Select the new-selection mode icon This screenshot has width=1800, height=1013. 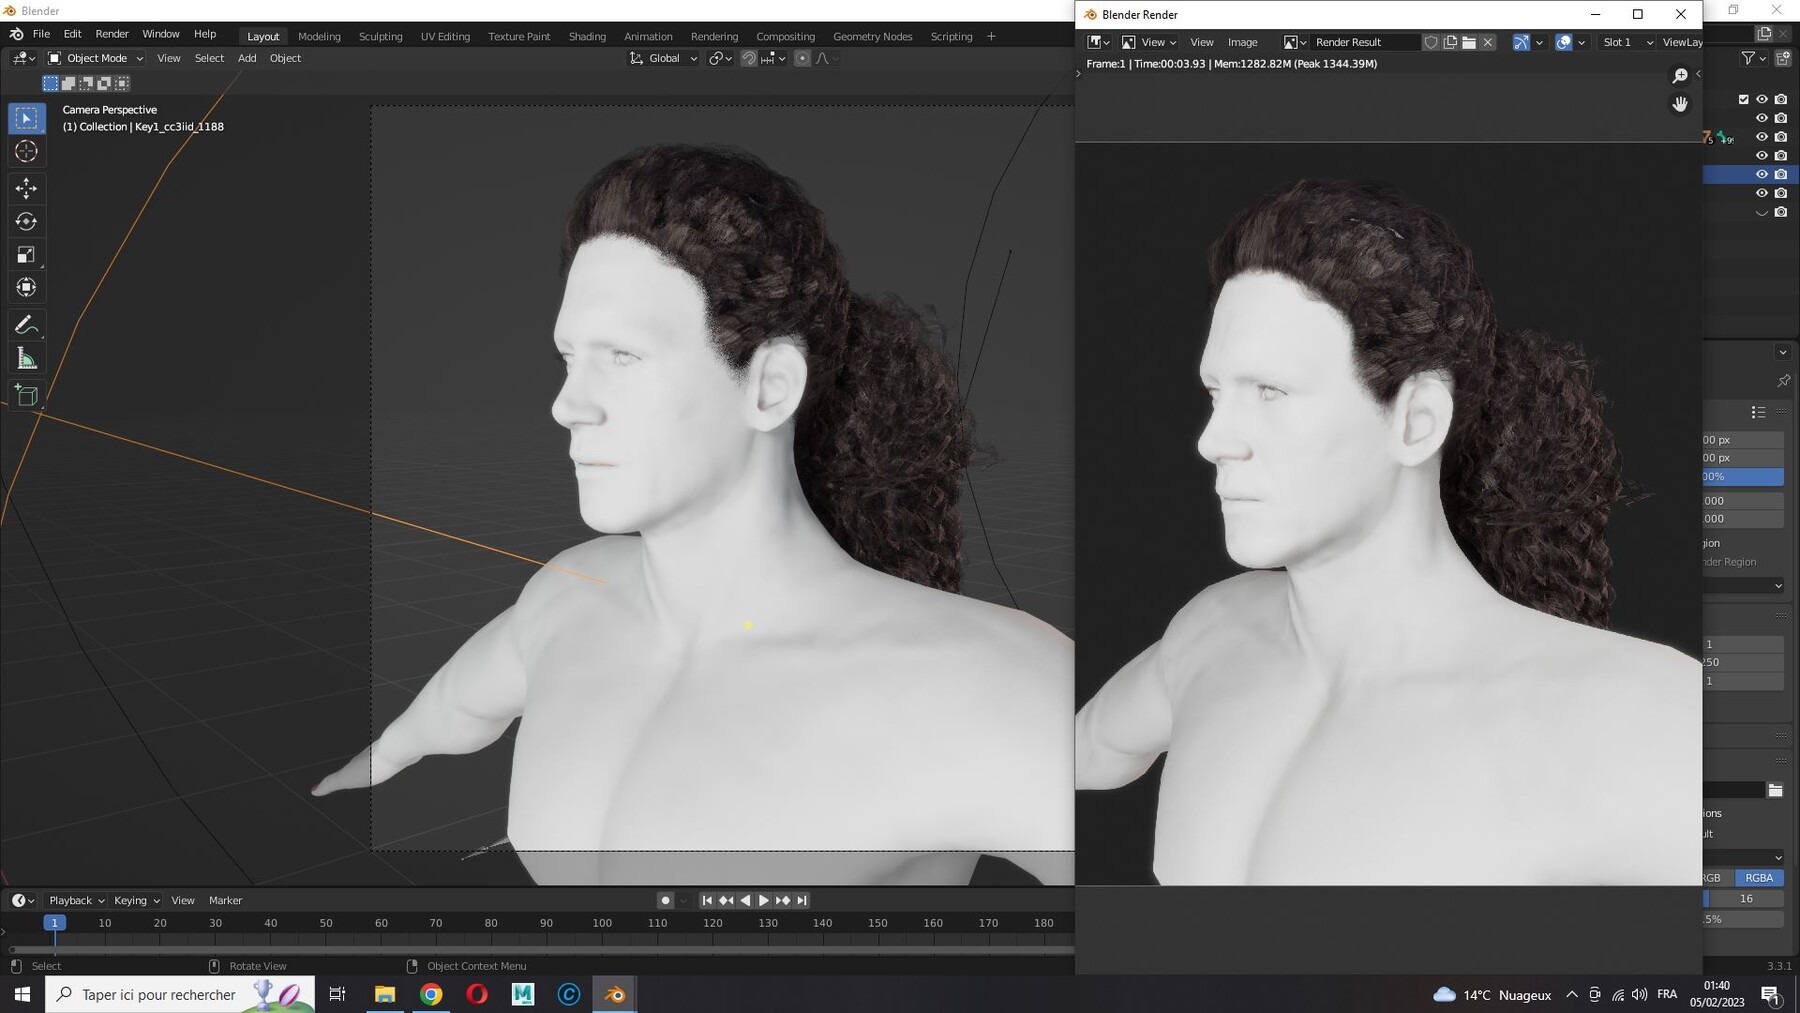point(50,83)
